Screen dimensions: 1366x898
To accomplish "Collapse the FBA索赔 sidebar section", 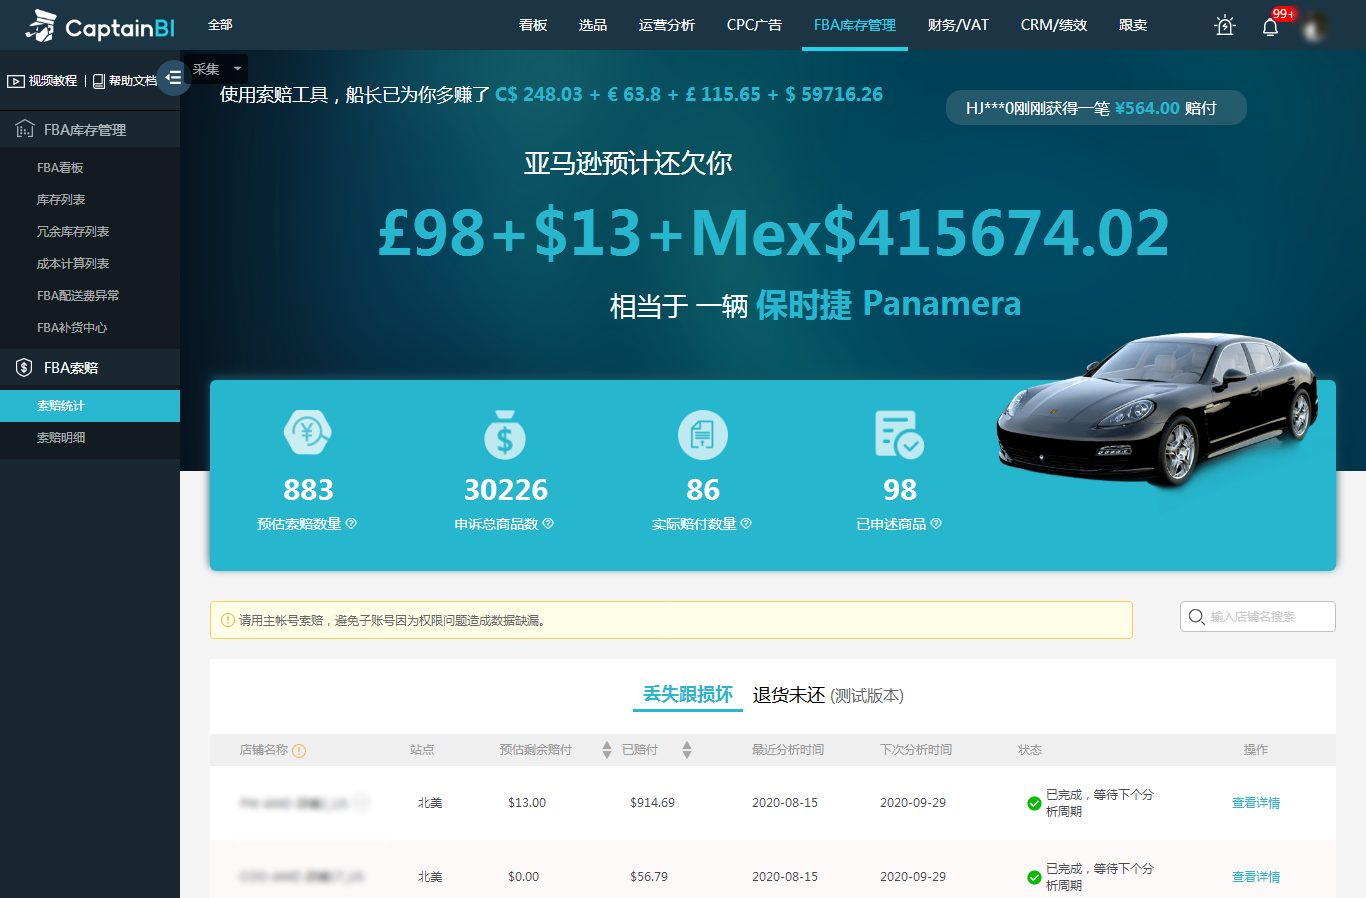I will 90,368.
